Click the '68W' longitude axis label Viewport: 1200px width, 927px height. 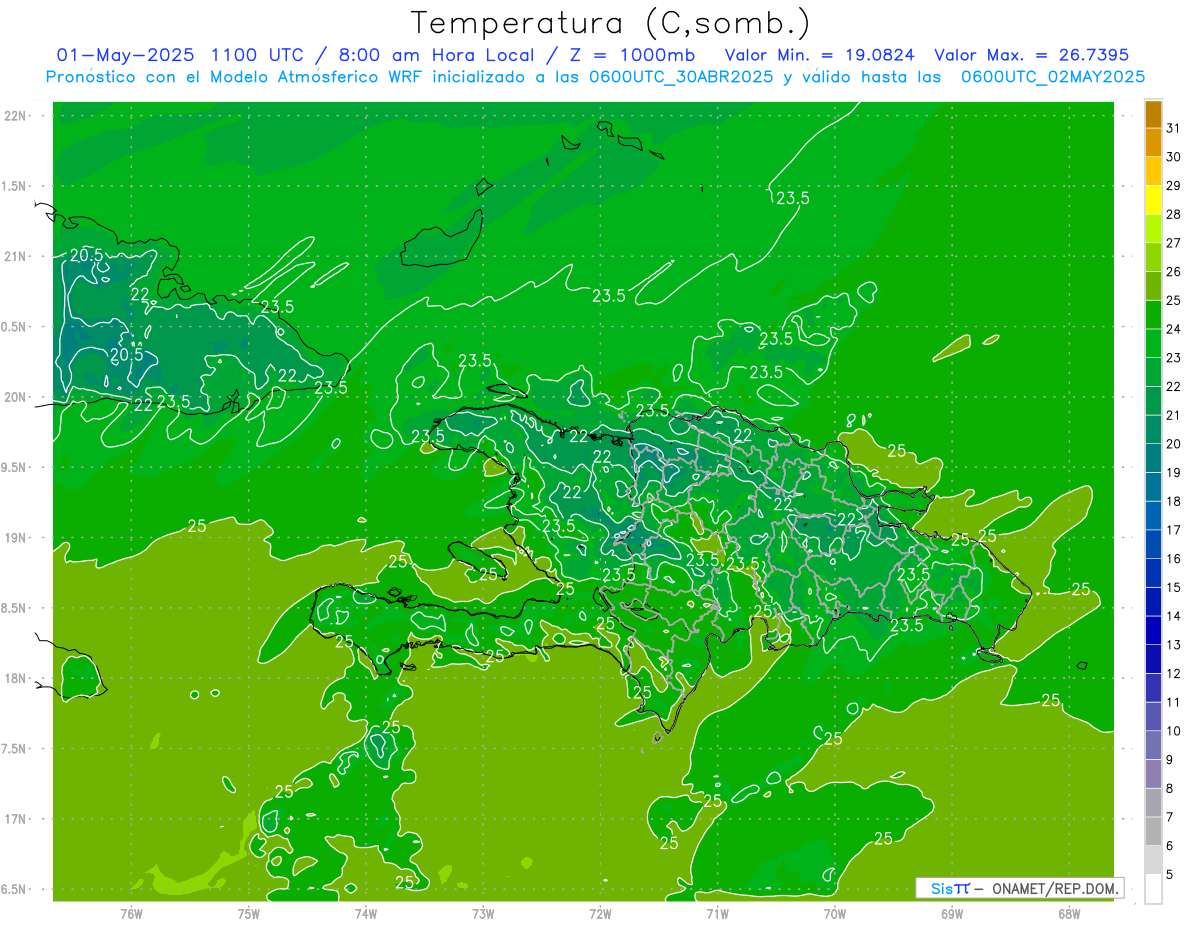(x=1069, y=913)
